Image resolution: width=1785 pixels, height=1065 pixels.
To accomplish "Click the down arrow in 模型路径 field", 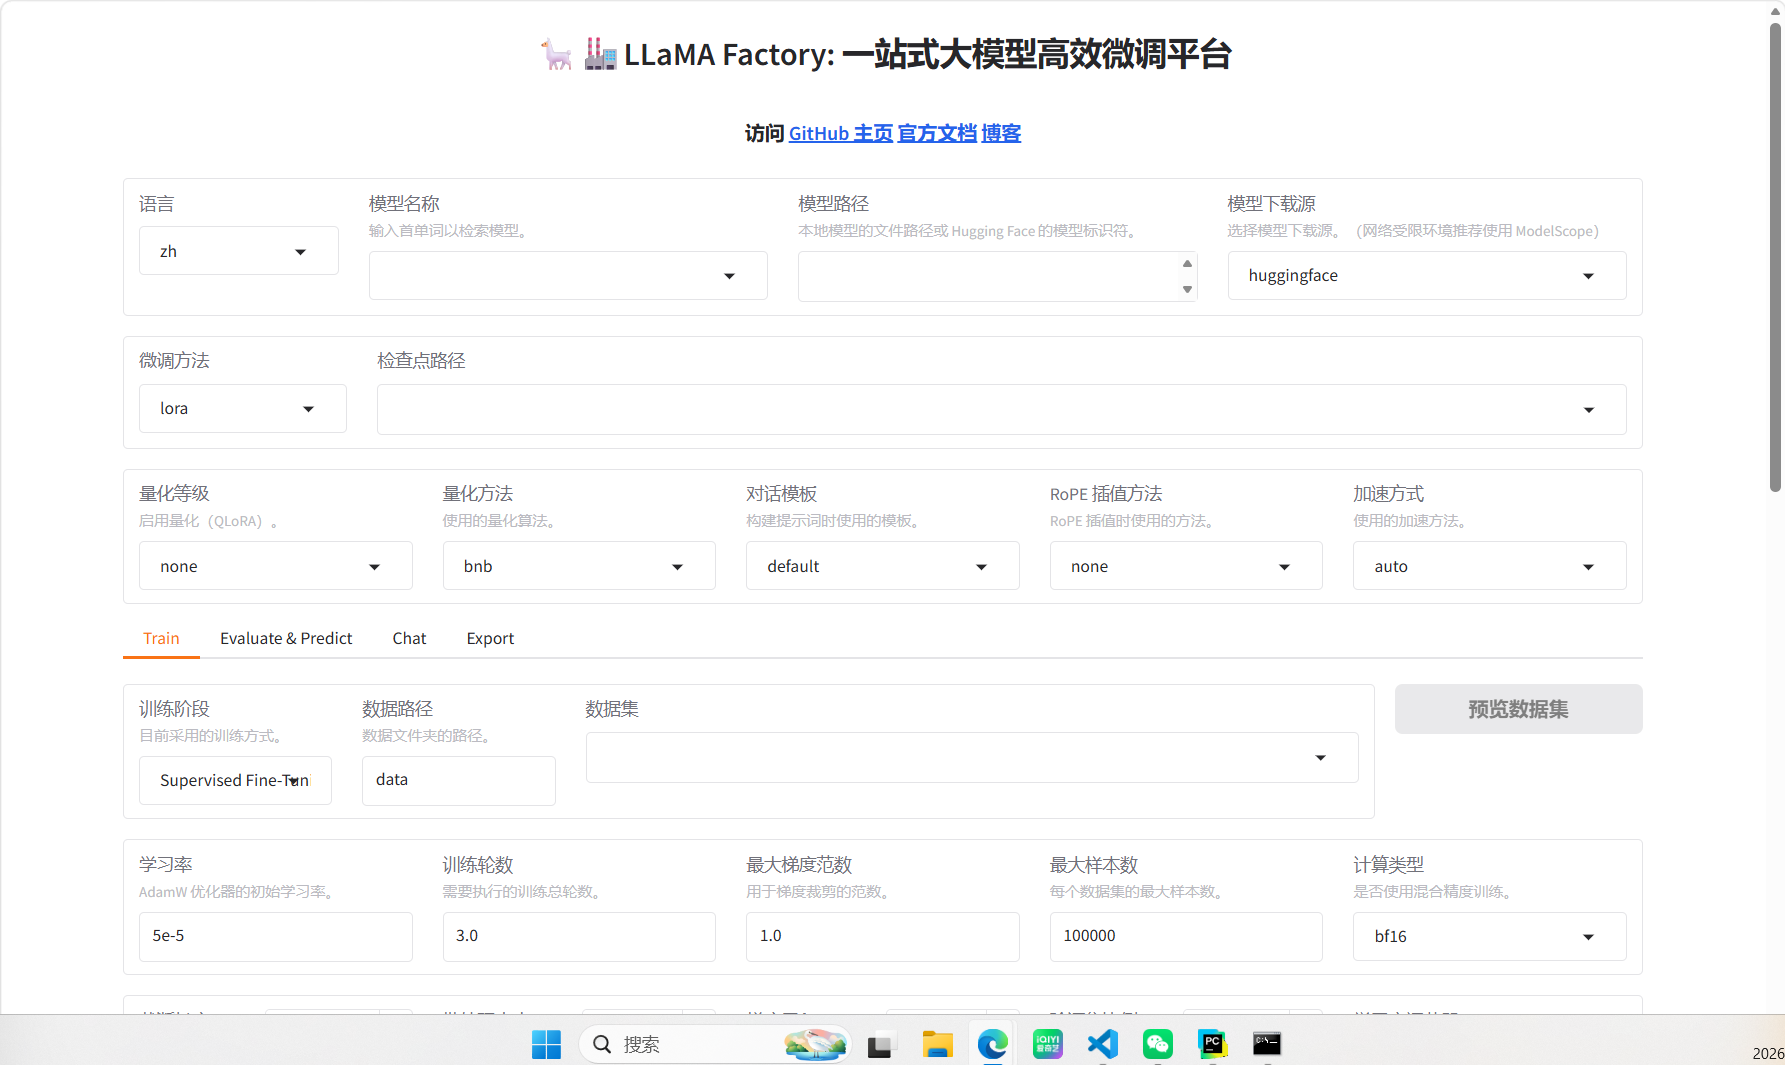I will click(1187, 289).
